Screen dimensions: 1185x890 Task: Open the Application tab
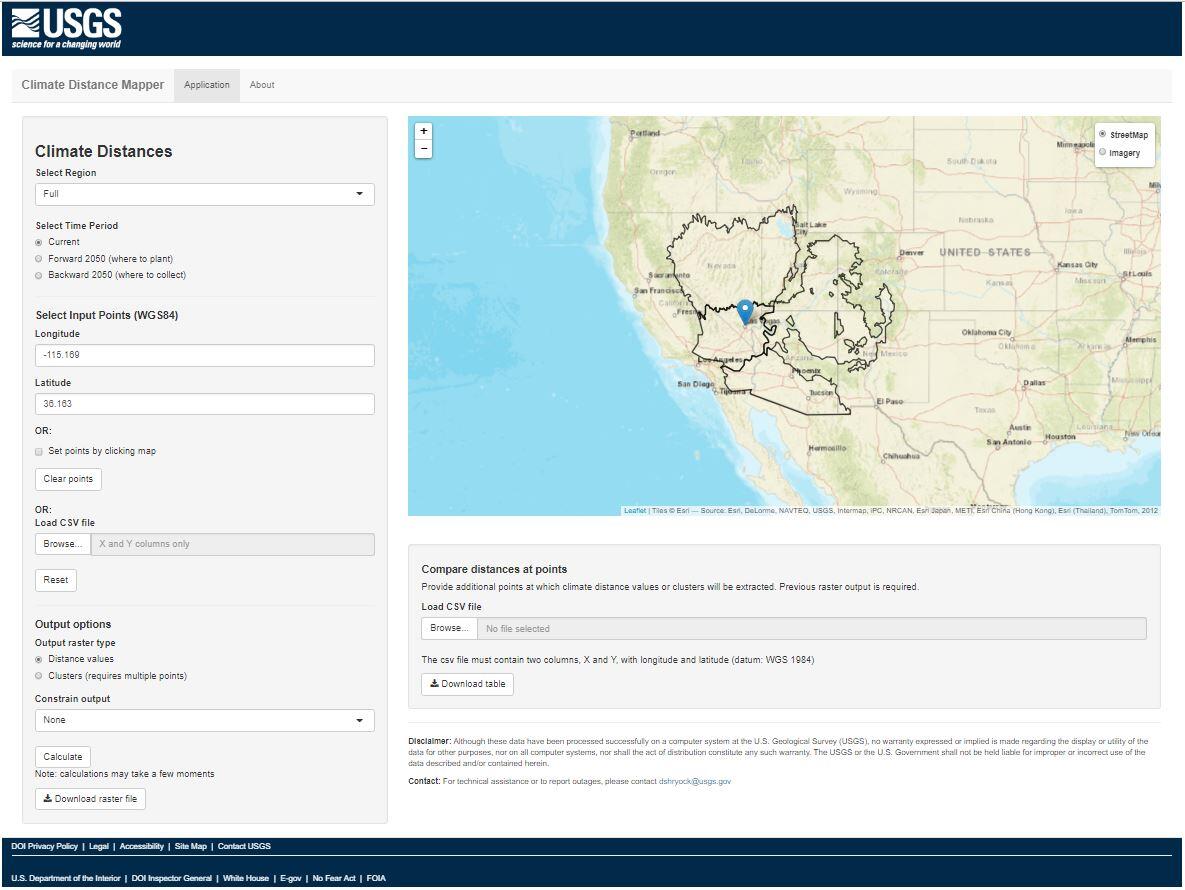(207, 85)
